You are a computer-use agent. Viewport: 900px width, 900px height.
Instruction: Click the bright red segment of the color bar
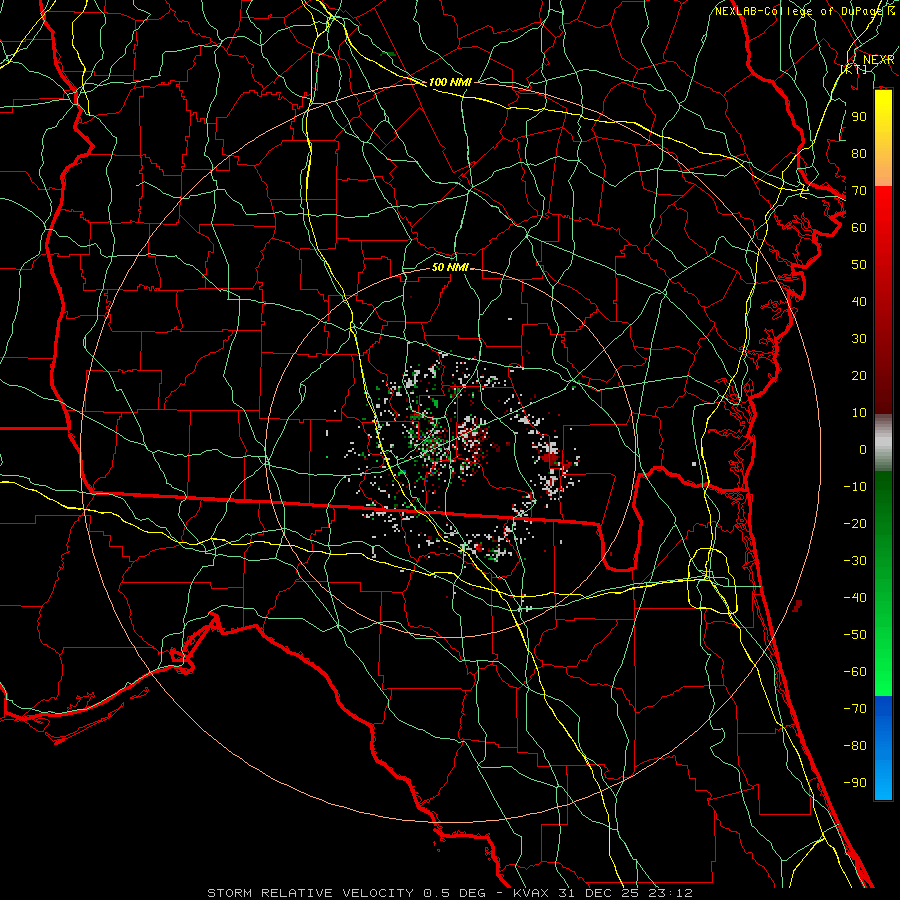pos(883,218)
